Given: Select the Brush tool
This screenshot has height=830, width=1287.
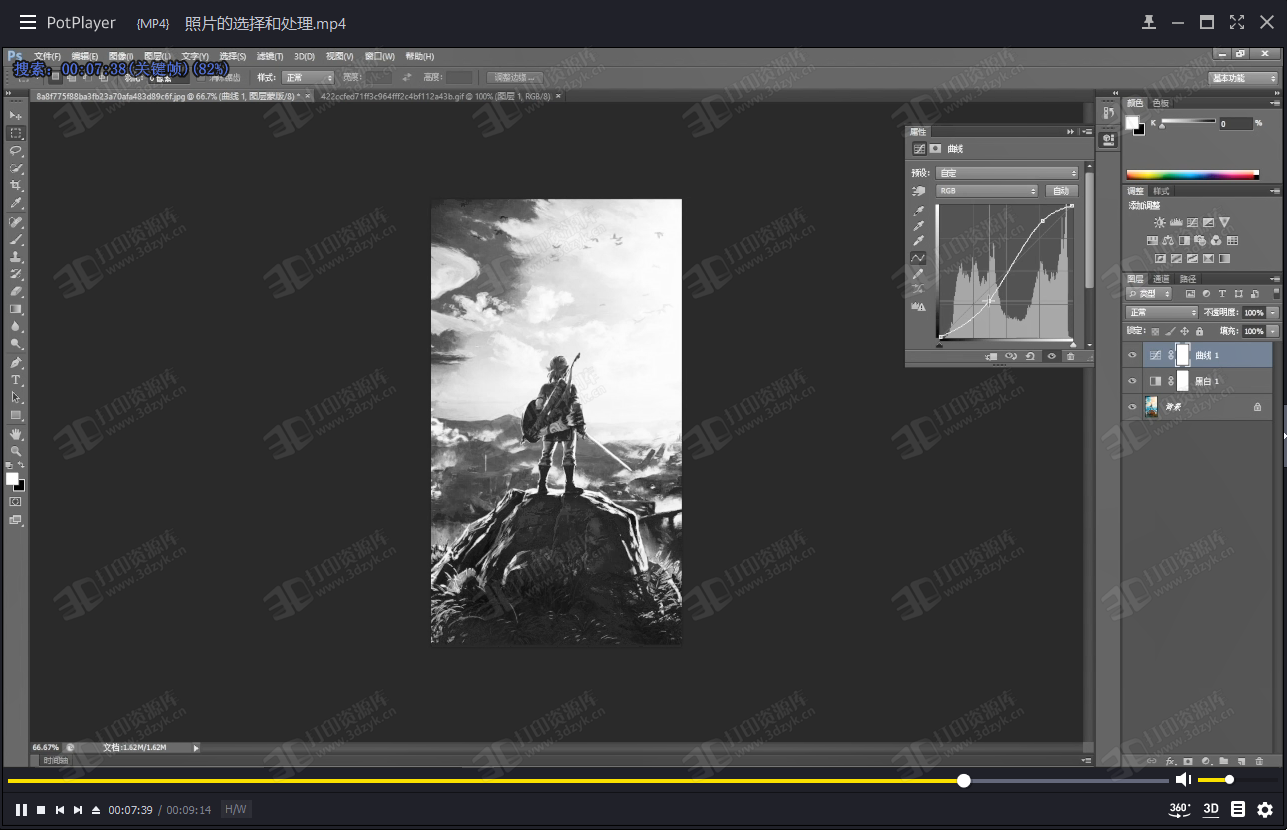Looking at the screenshot, I should [x=16, y=239].
